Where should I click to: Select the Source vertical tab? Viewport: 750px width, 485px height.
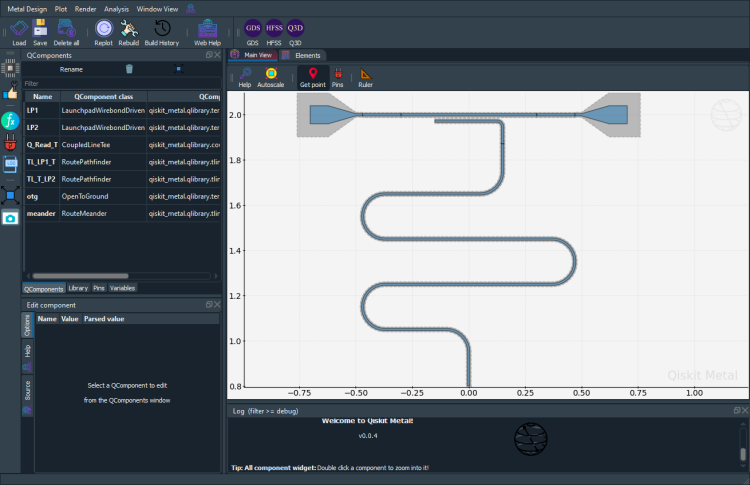pyautogui.click(x=27, y=395)
